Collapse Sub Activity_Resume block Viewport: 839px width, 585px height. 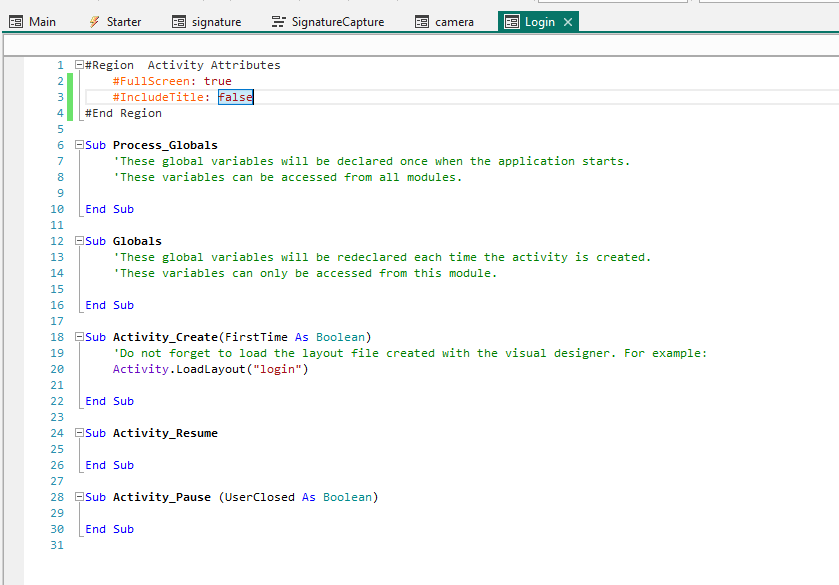pos(79,432)
